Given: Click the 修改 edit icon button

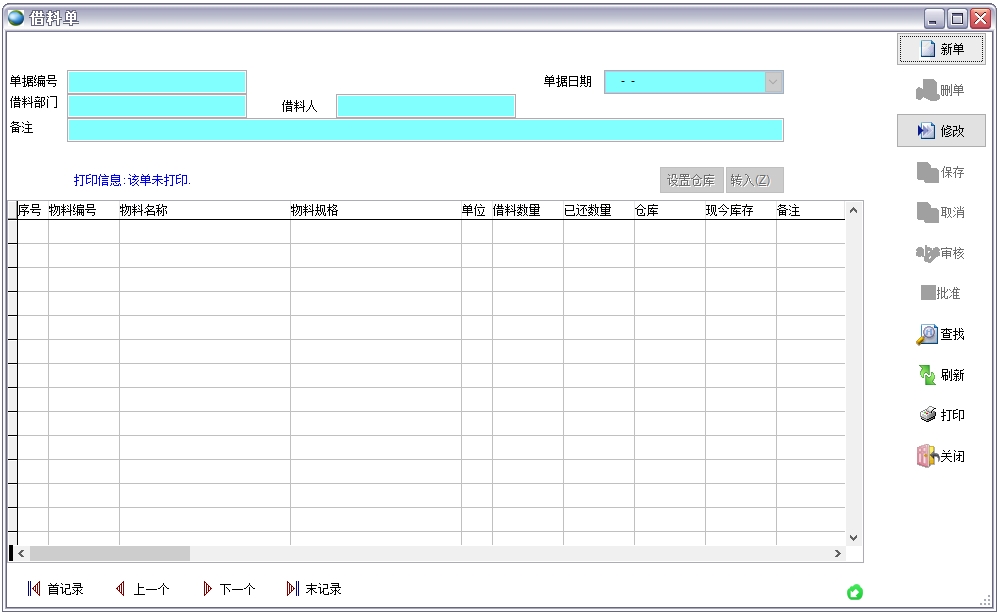Looking at the screenshot, I should tap(927, 131).
